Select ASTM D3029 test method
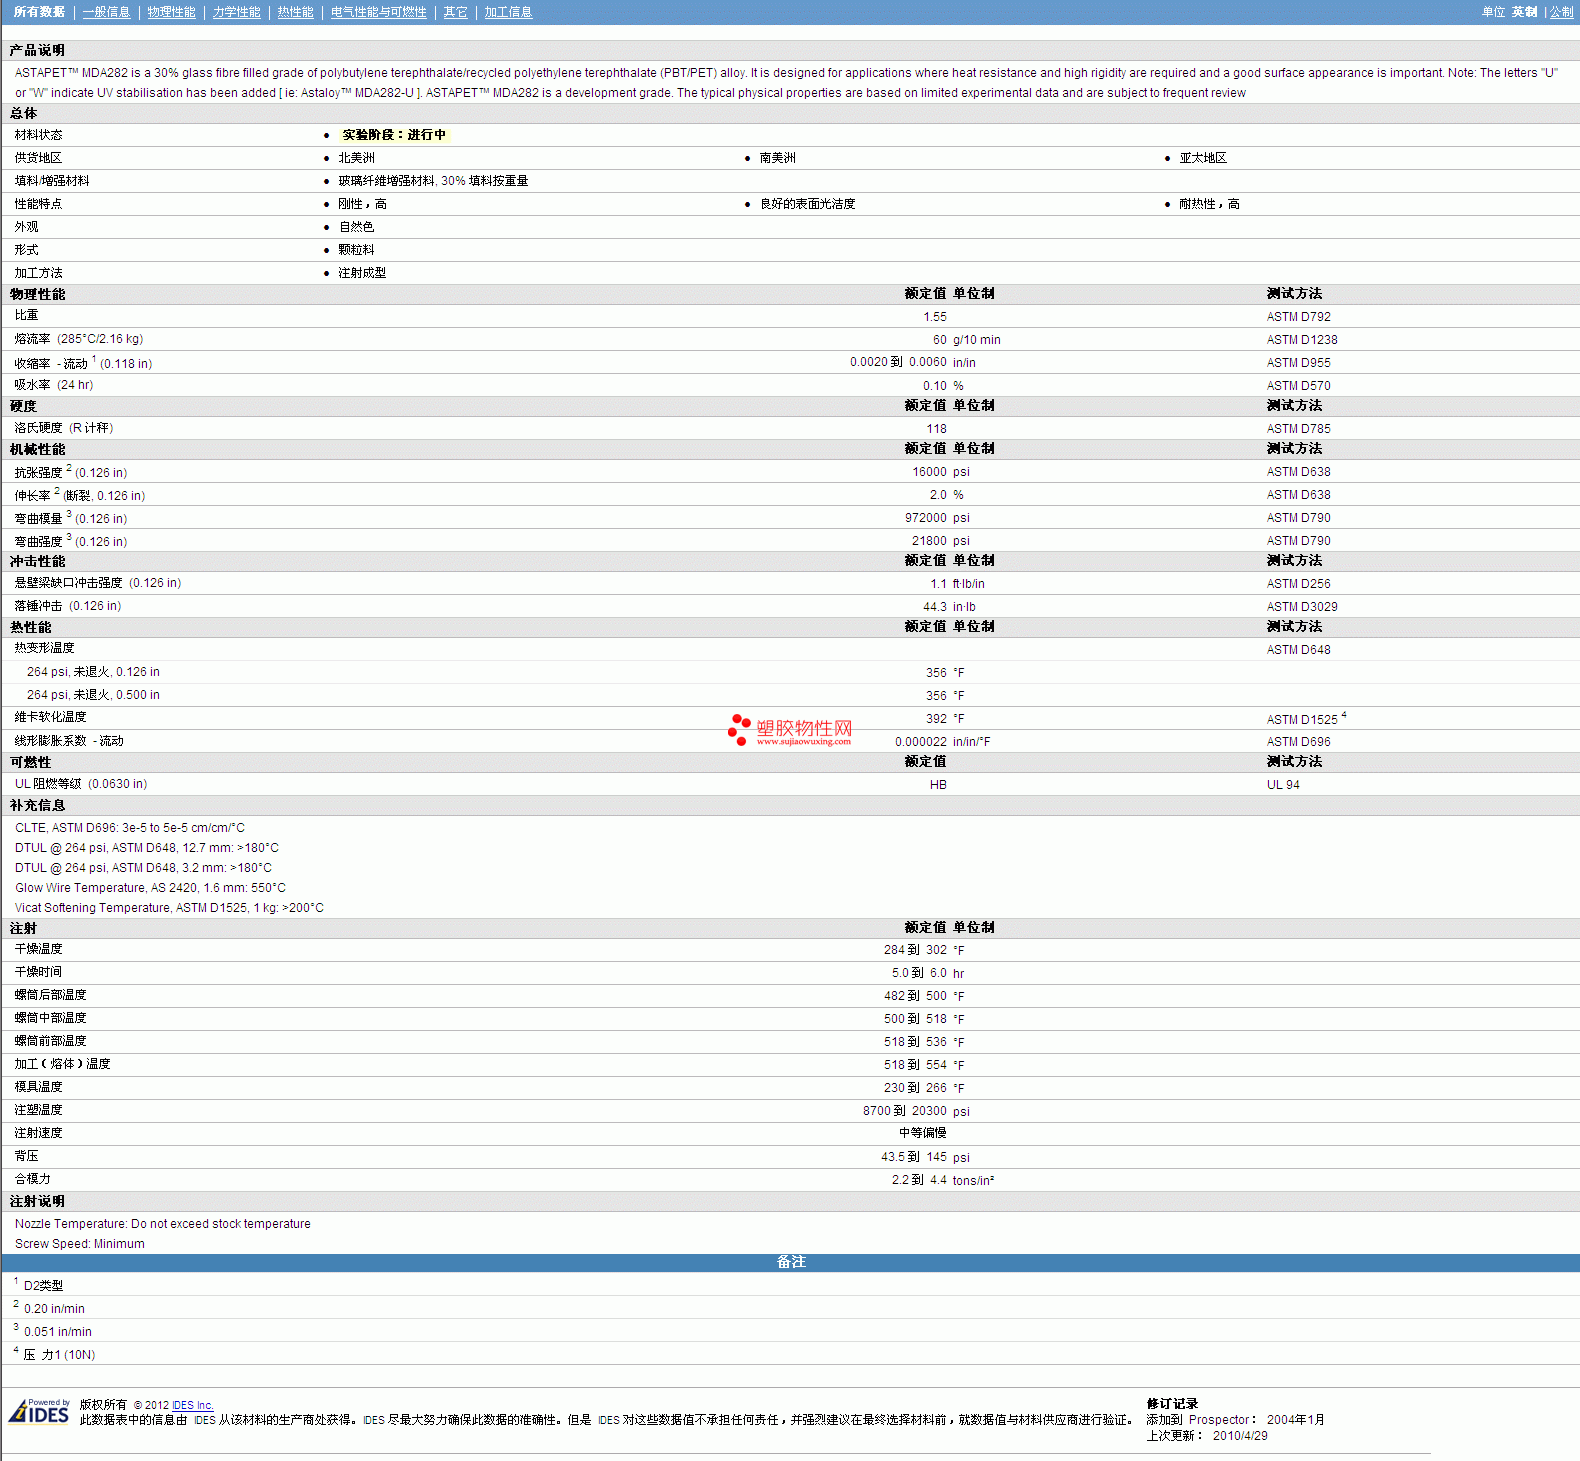Viewport: 1580px width, 1461px height. pyautogui.click(x=1301, y=607)
